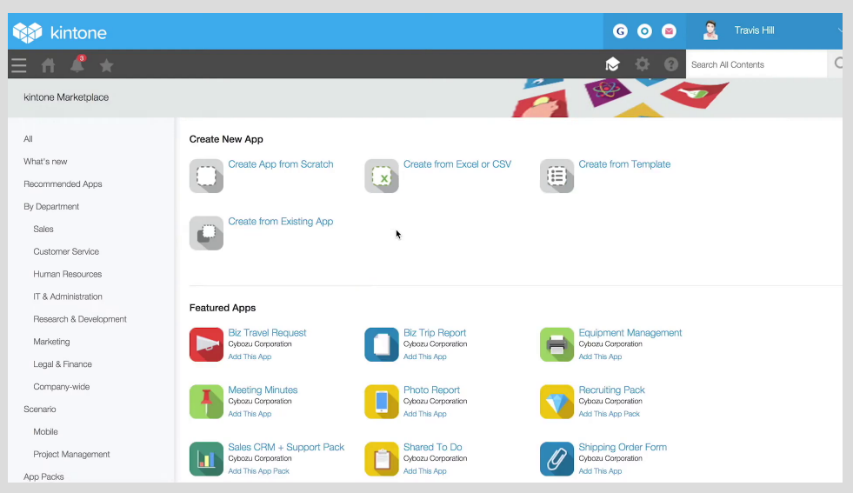This screenshot has width=853, height=493.
Task: Click Travis Hill avatar picture
Action: pyautogui.click(x=710, y=30)
